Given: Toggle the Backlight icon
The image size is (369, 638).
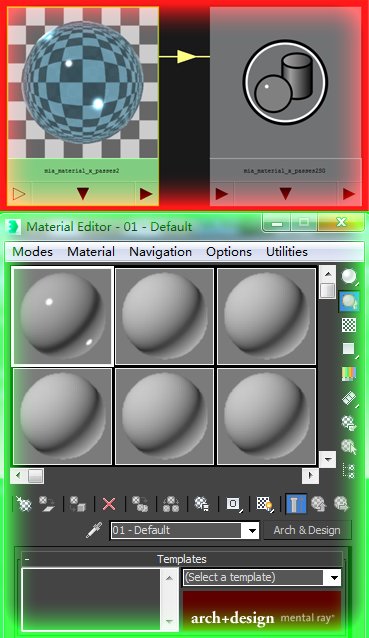Looking at the screenshot, I should tap(349, 301).
